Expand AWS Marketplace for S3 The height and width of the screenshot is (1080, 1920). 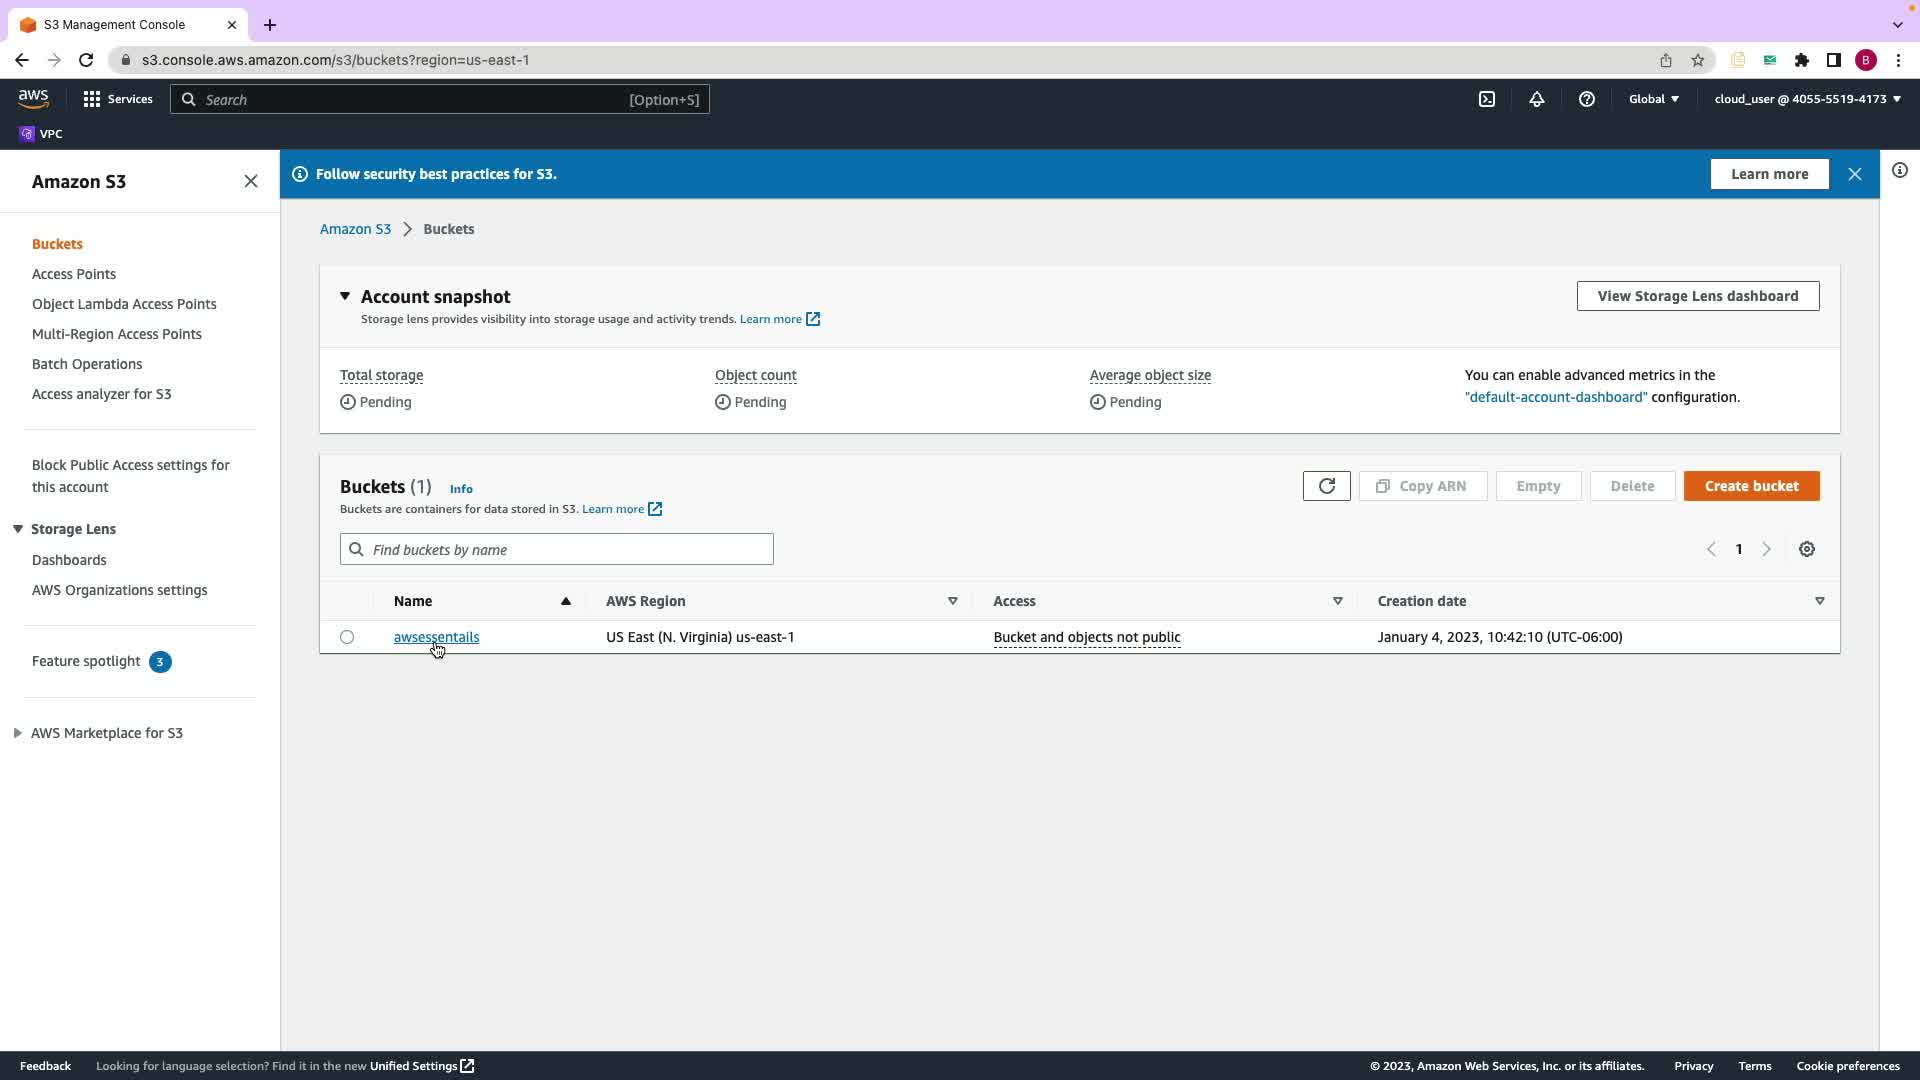pos(18,733)
